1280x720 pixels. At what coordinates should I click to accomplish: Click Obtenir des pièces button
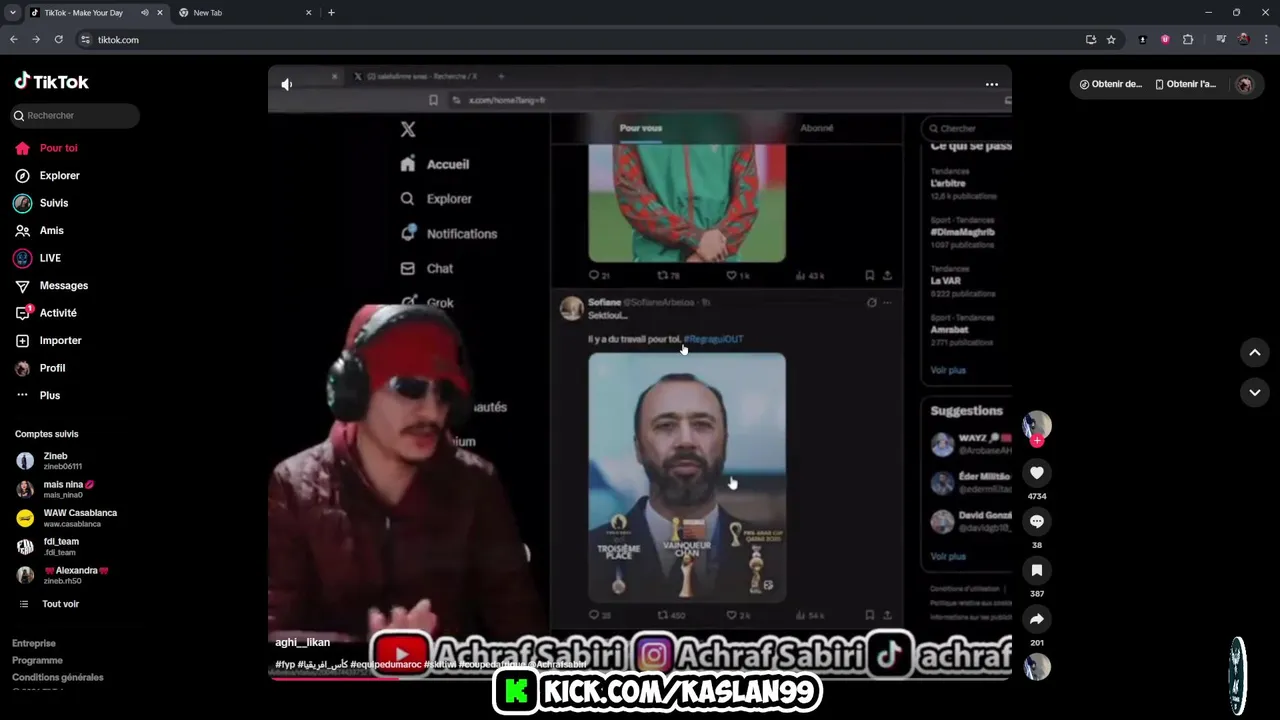click(1110, 84)
